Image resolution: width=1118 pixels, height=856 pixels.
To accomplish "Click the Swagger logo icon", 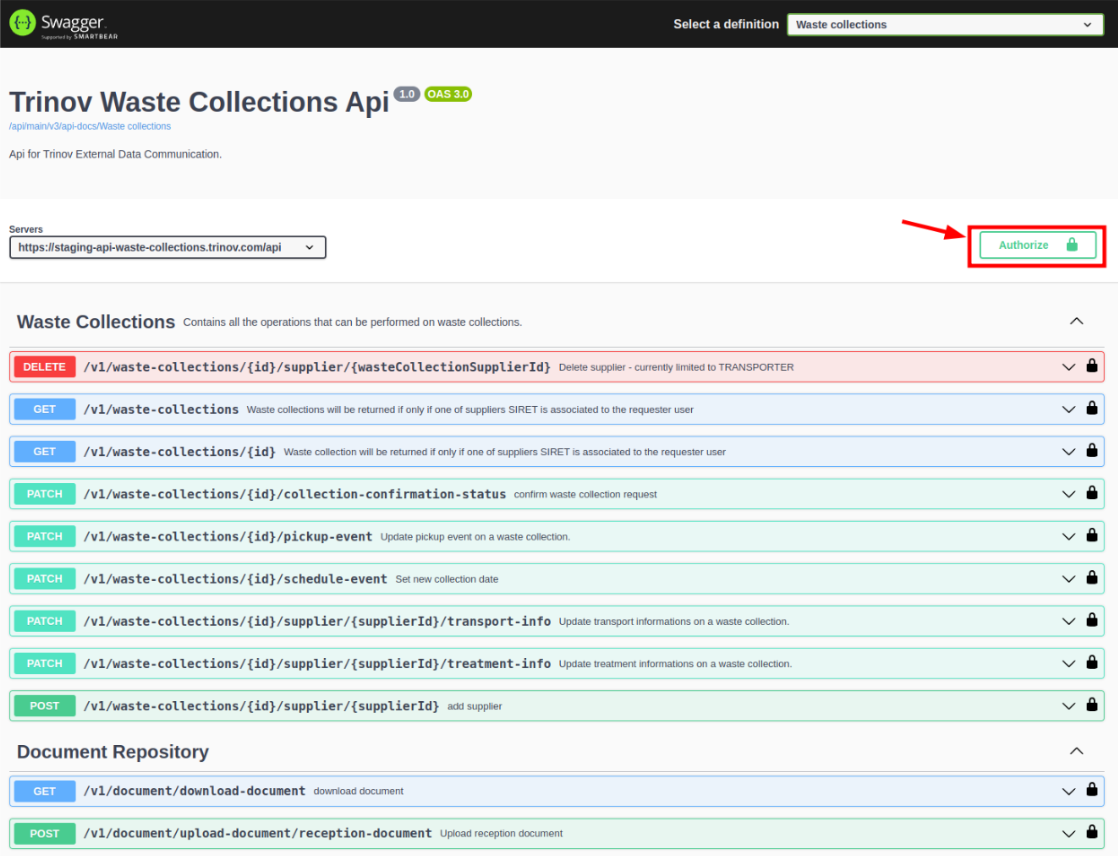I will [x=22, y=23].
